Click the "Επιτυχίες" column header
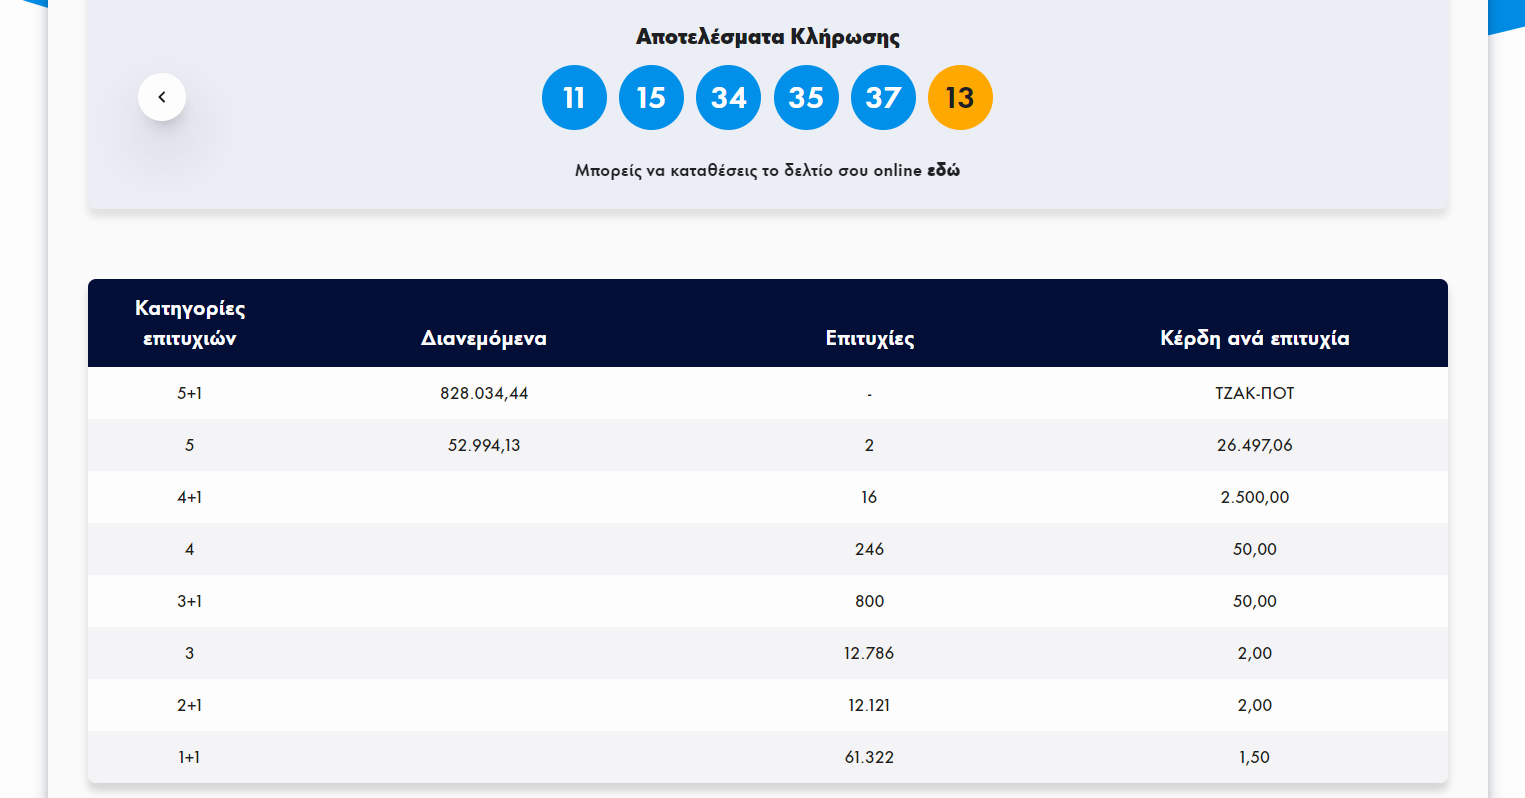This screenshot has width=1525, height=798. coord(869,338)
